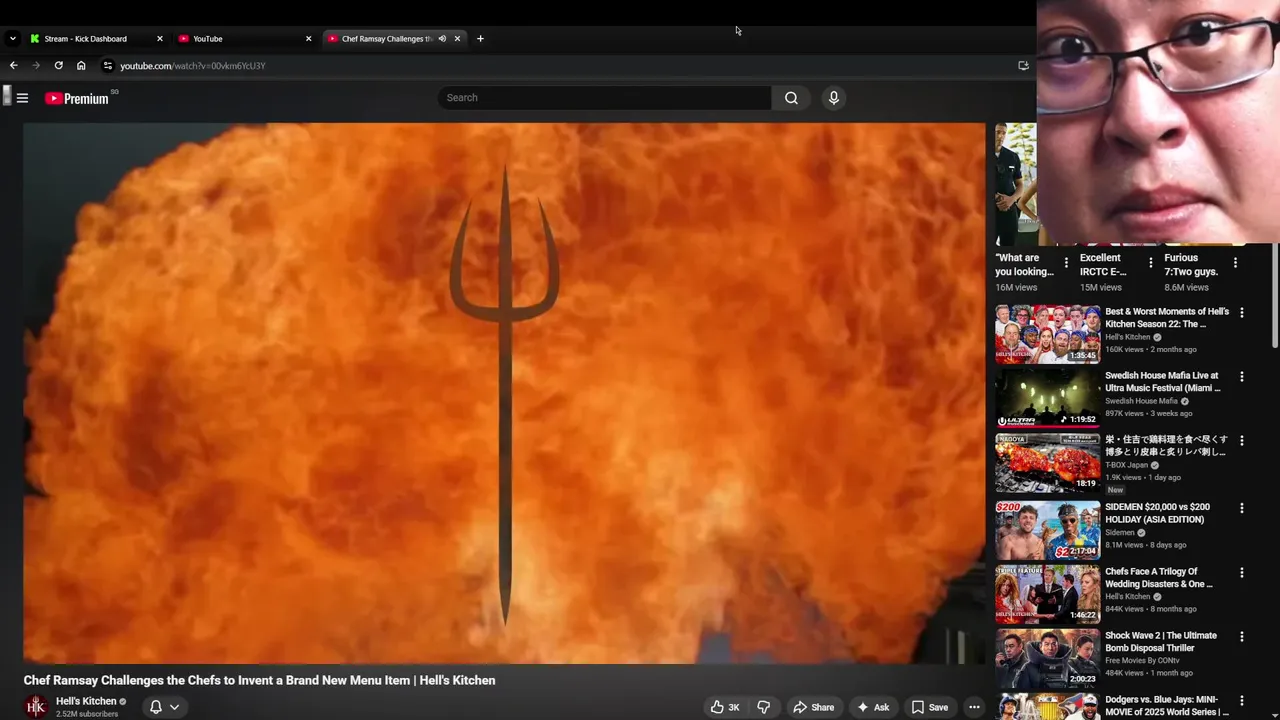
Task: Reload the page with refresh icon
Action: 58,65
